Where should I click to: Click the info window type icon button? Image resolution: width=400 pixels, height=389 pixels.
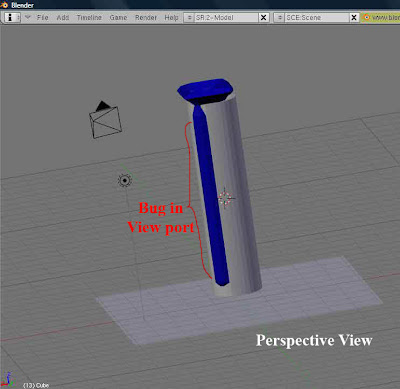(x=12, y=17)
